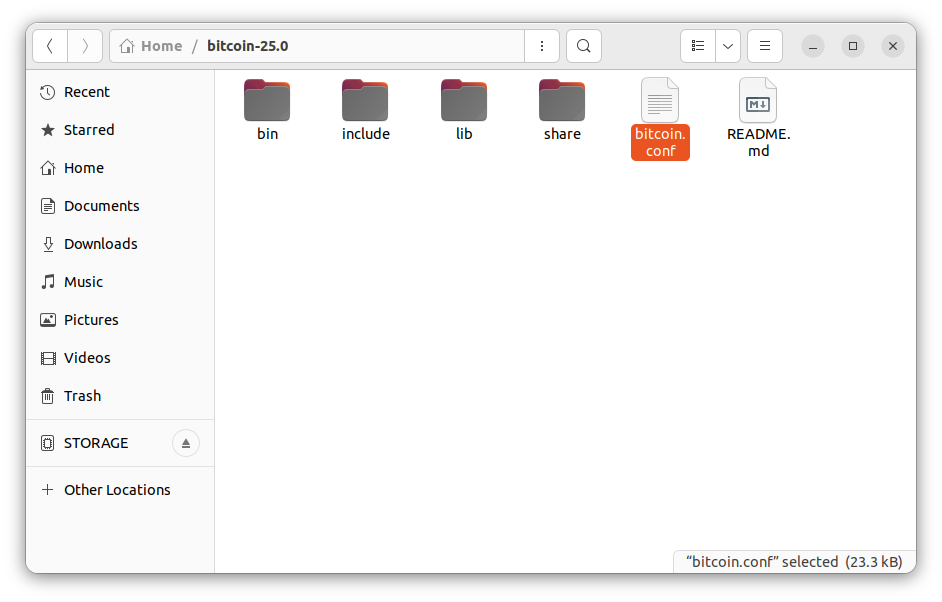This screenshot has width=942, height=602.
Task: Go to Home in the sidebar
Action: pos(120,168)
